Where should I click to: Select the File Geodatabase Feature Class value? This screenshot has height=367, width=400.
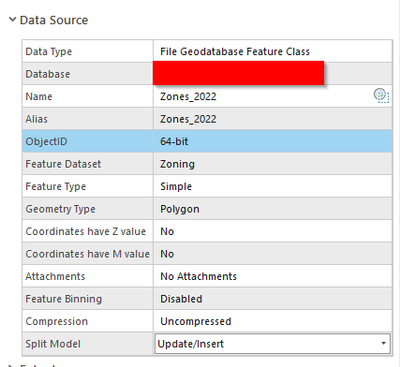click(x=235, y=51)
